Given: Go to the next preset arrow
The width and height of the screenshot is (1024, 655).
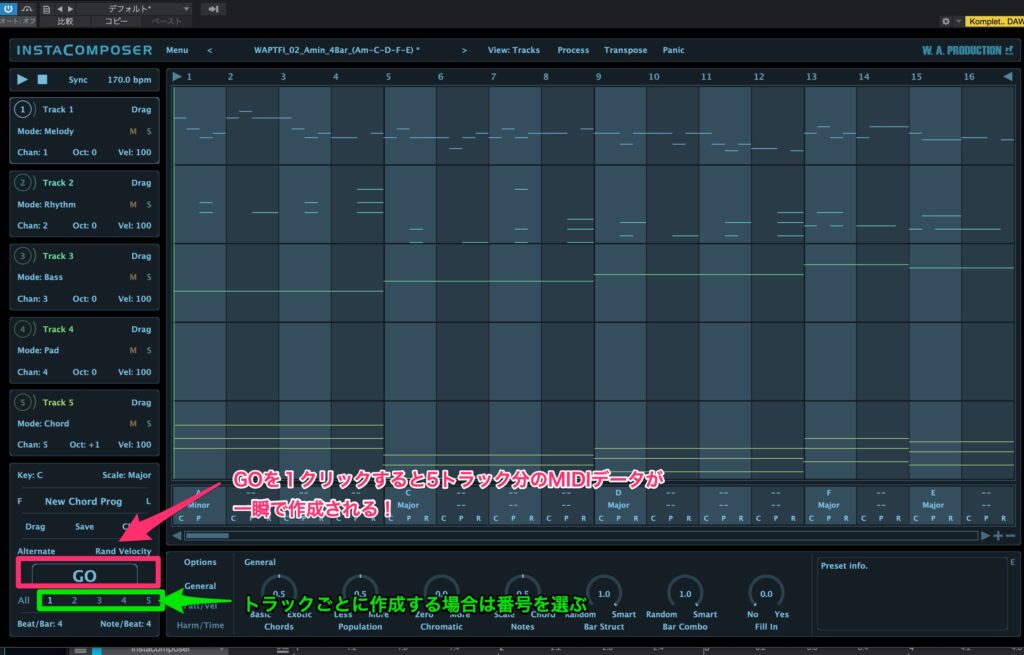Looking at the screenshot, I should tap(465, 50).
